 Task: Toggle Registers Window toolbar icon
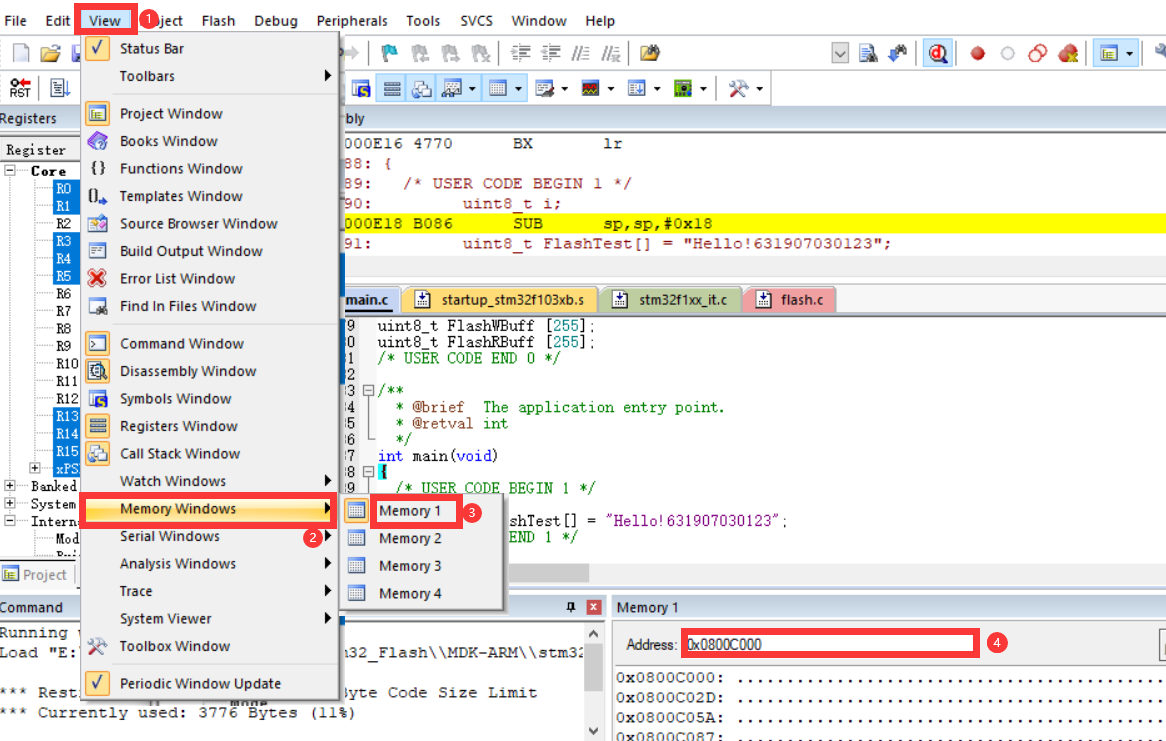(x=392, y=89)
